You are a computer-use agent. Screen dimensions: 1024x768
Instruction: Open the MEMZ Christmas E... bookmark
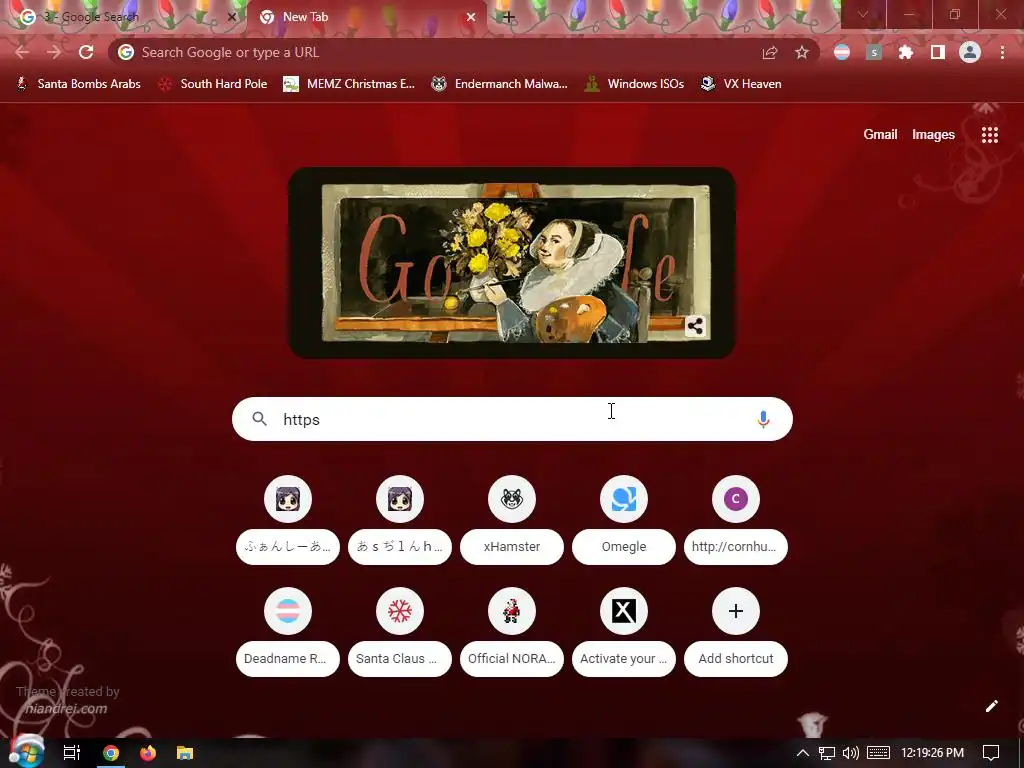pos(349,84)
